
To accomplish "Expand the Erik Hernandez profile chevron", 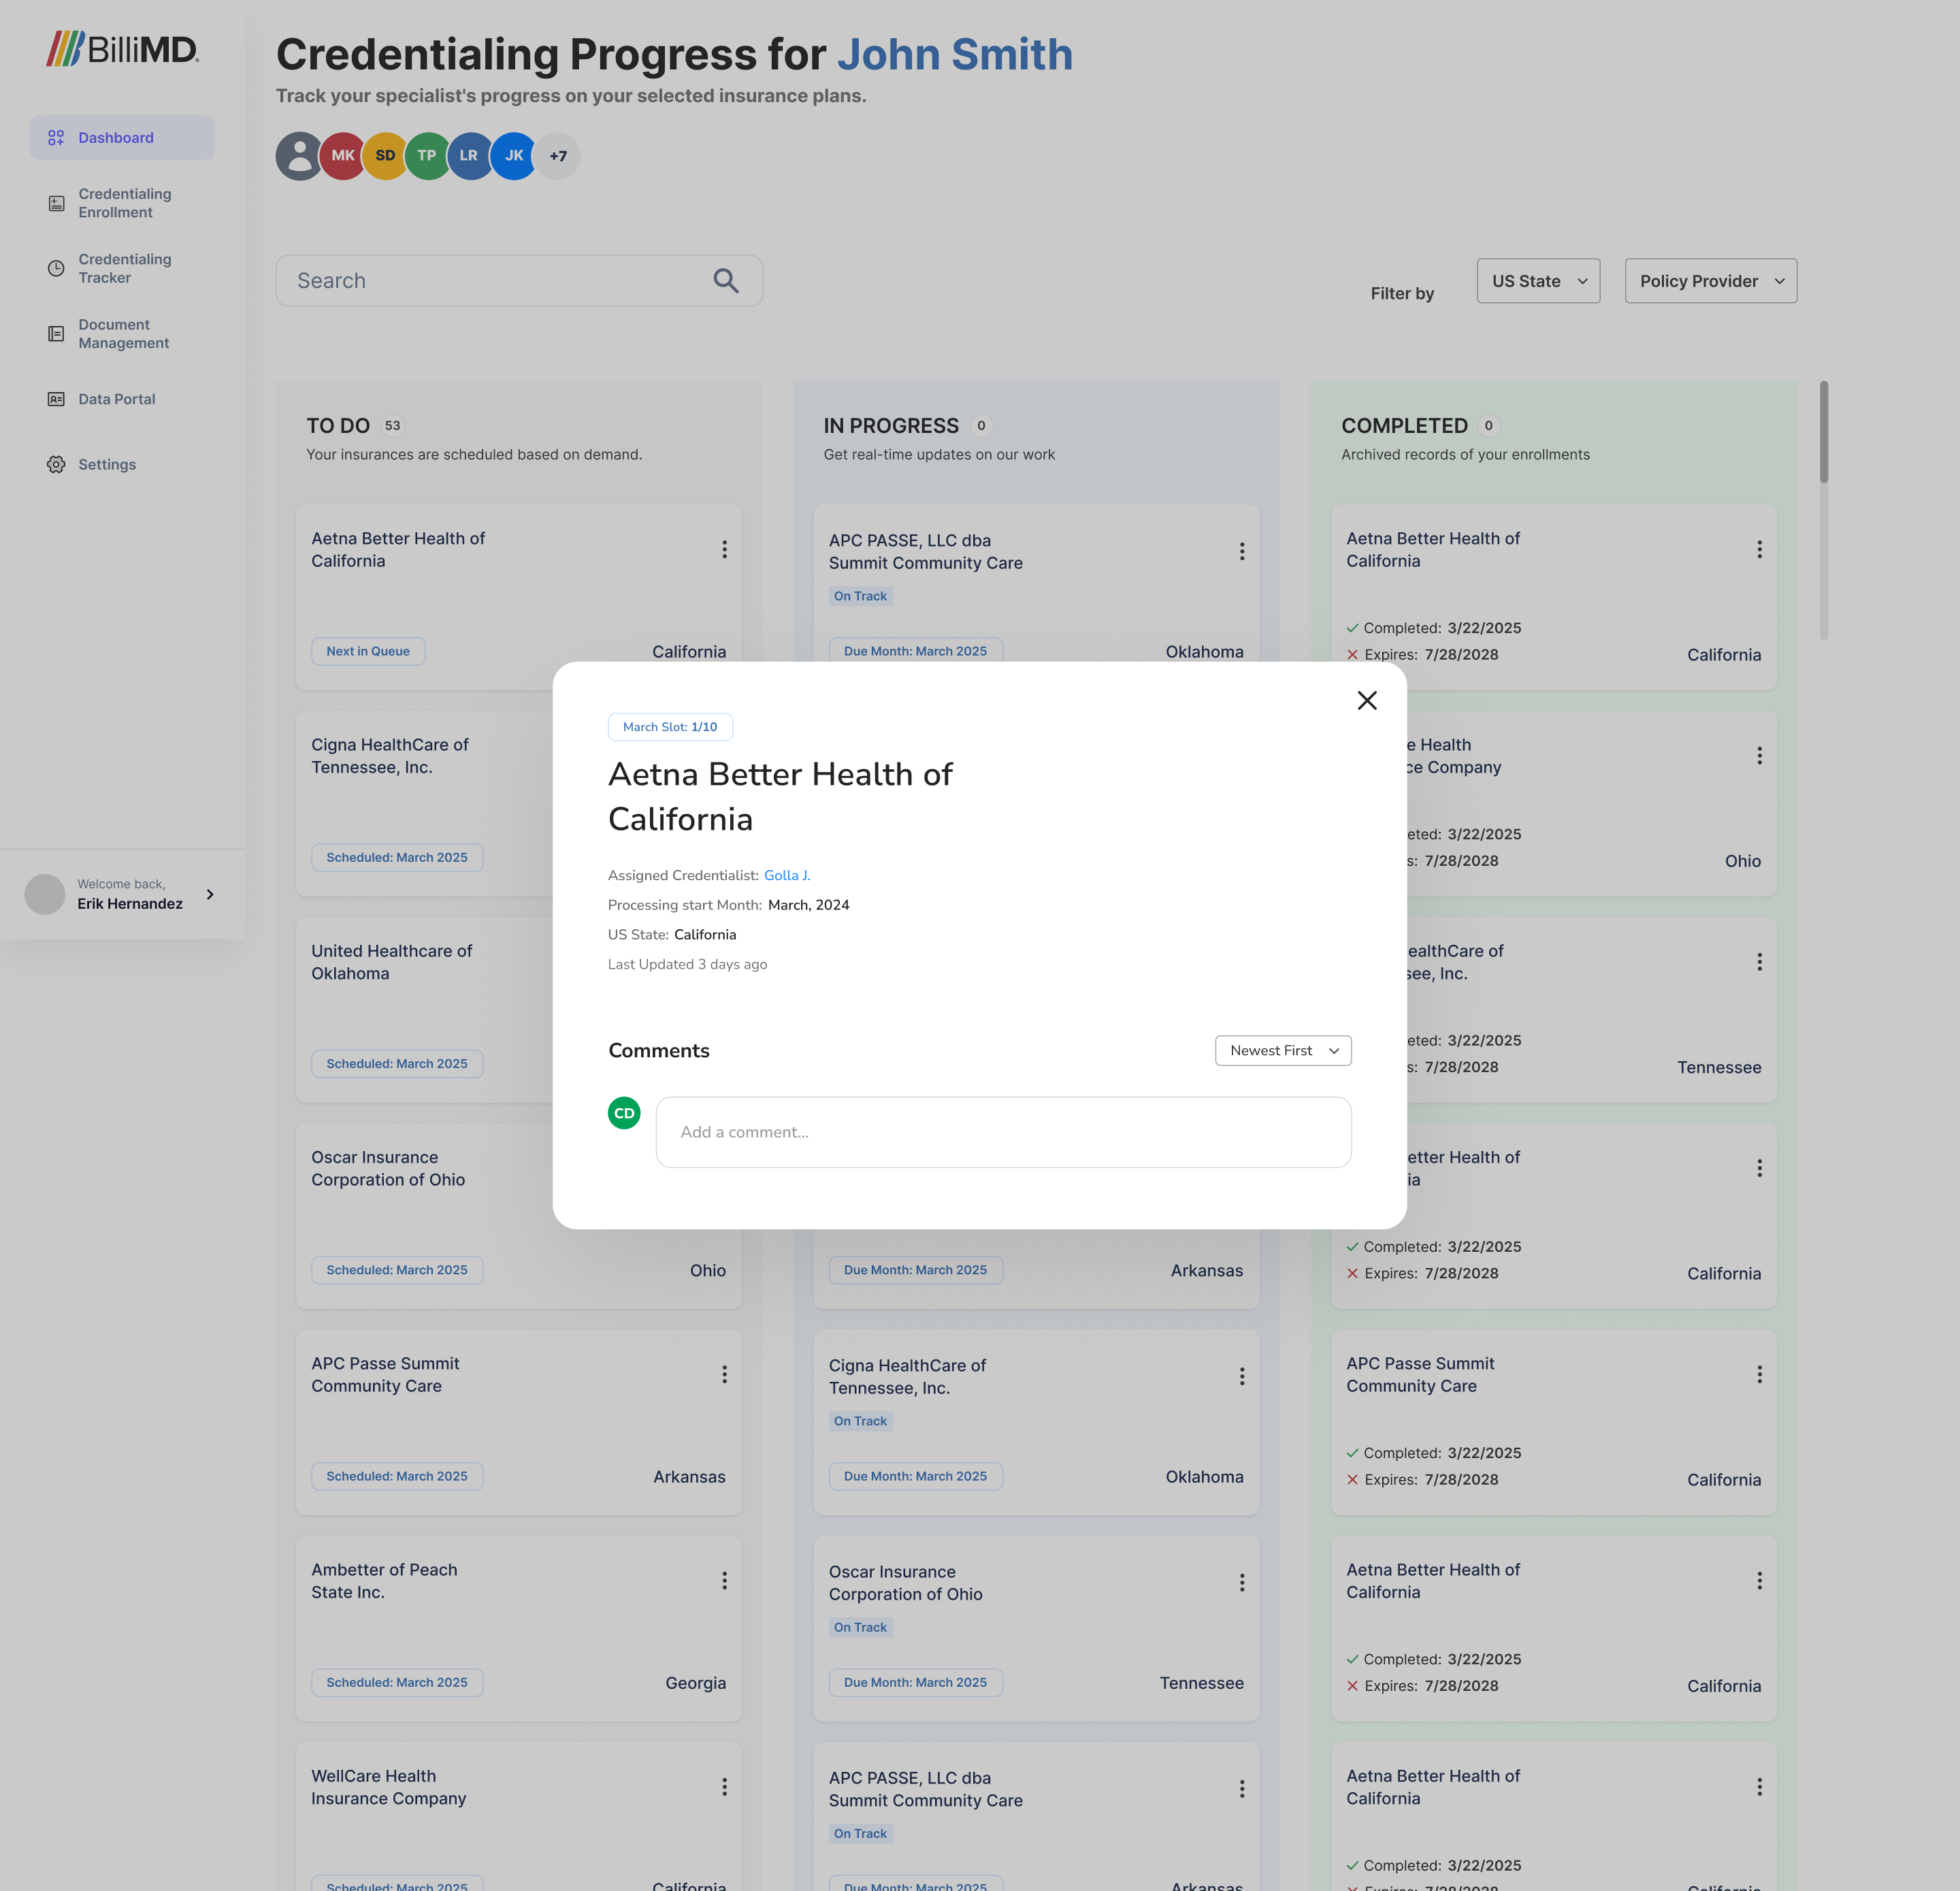I will pyautogui.click(x=210, y=894).
